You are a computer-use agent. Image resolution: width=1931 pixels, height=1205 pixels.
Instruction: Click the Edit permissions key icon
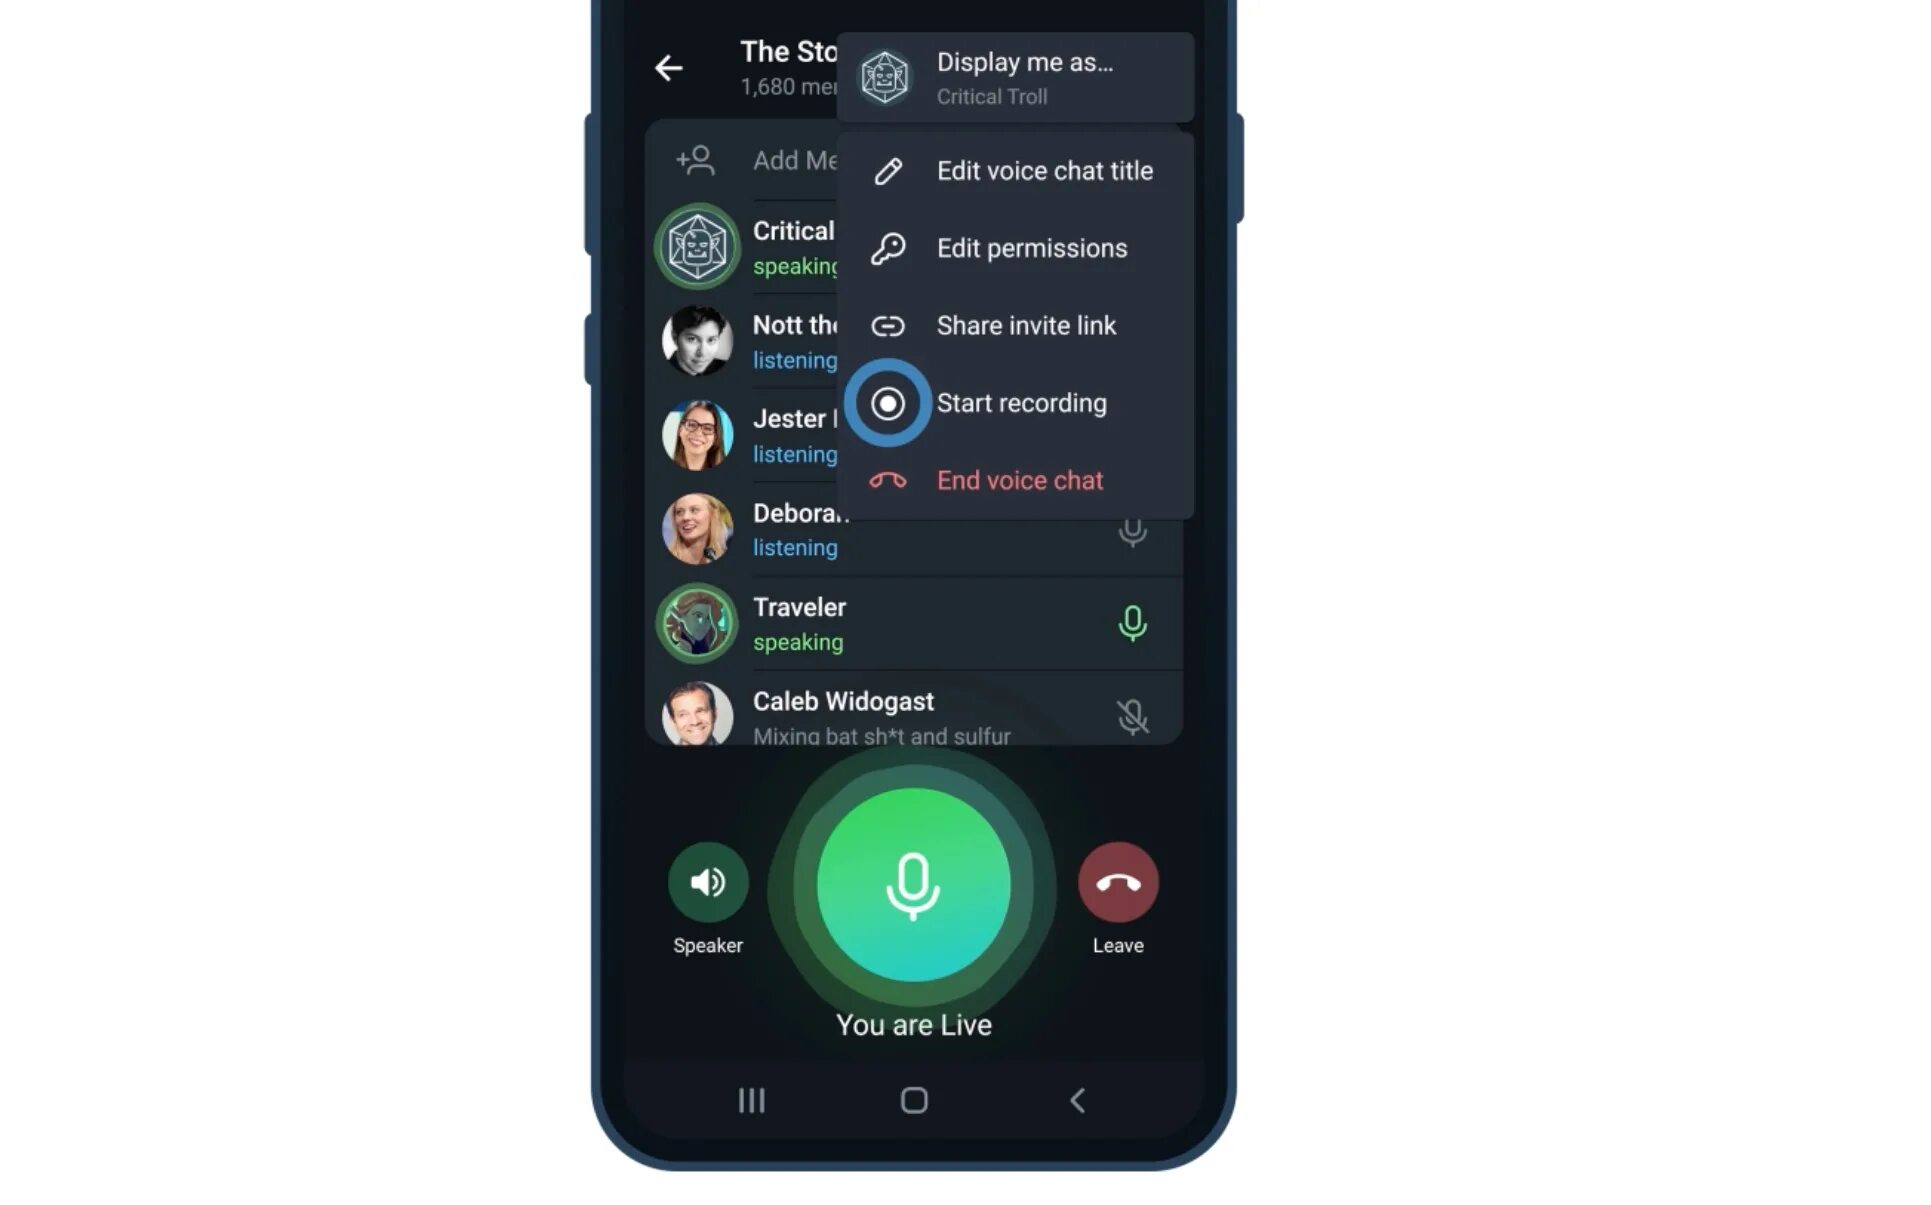click(x=886, y=247)
